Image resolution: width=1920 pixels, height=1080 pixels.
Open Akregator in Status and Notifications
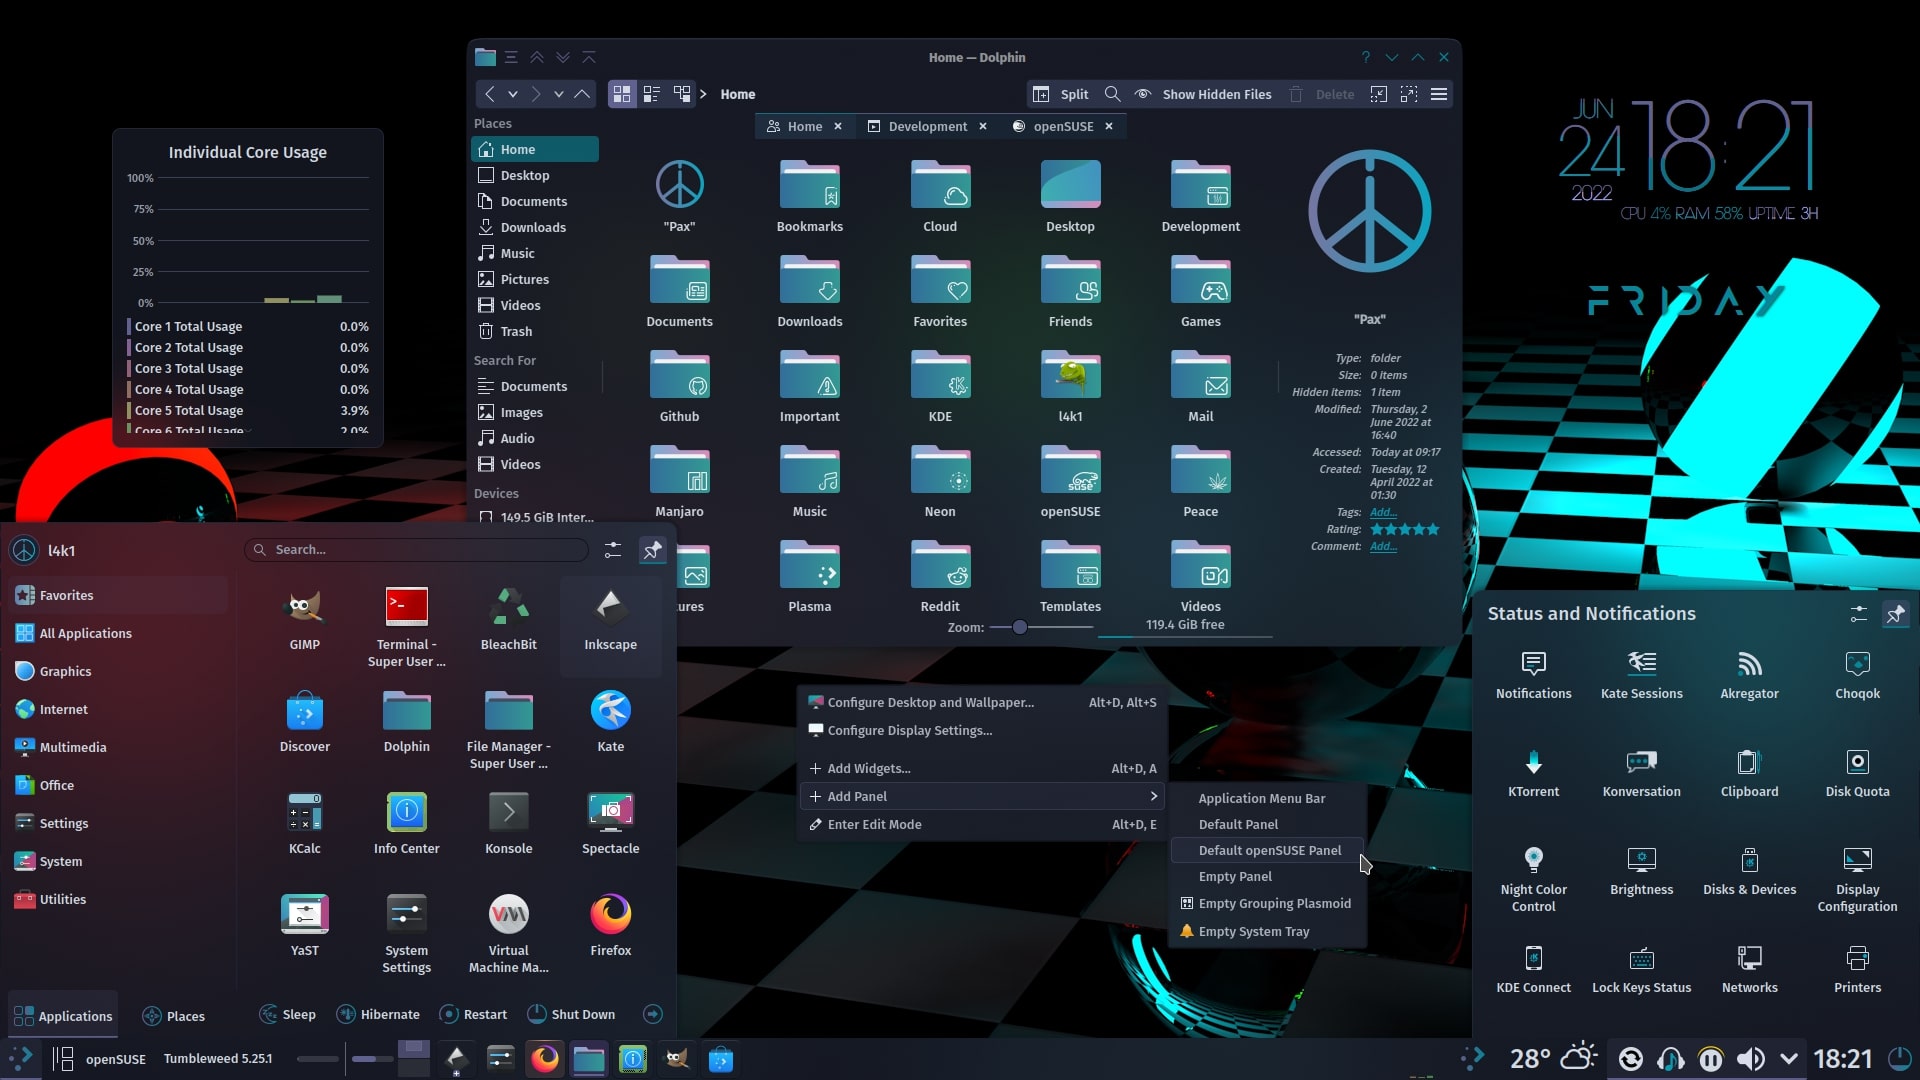click(x=1749, y=675)
